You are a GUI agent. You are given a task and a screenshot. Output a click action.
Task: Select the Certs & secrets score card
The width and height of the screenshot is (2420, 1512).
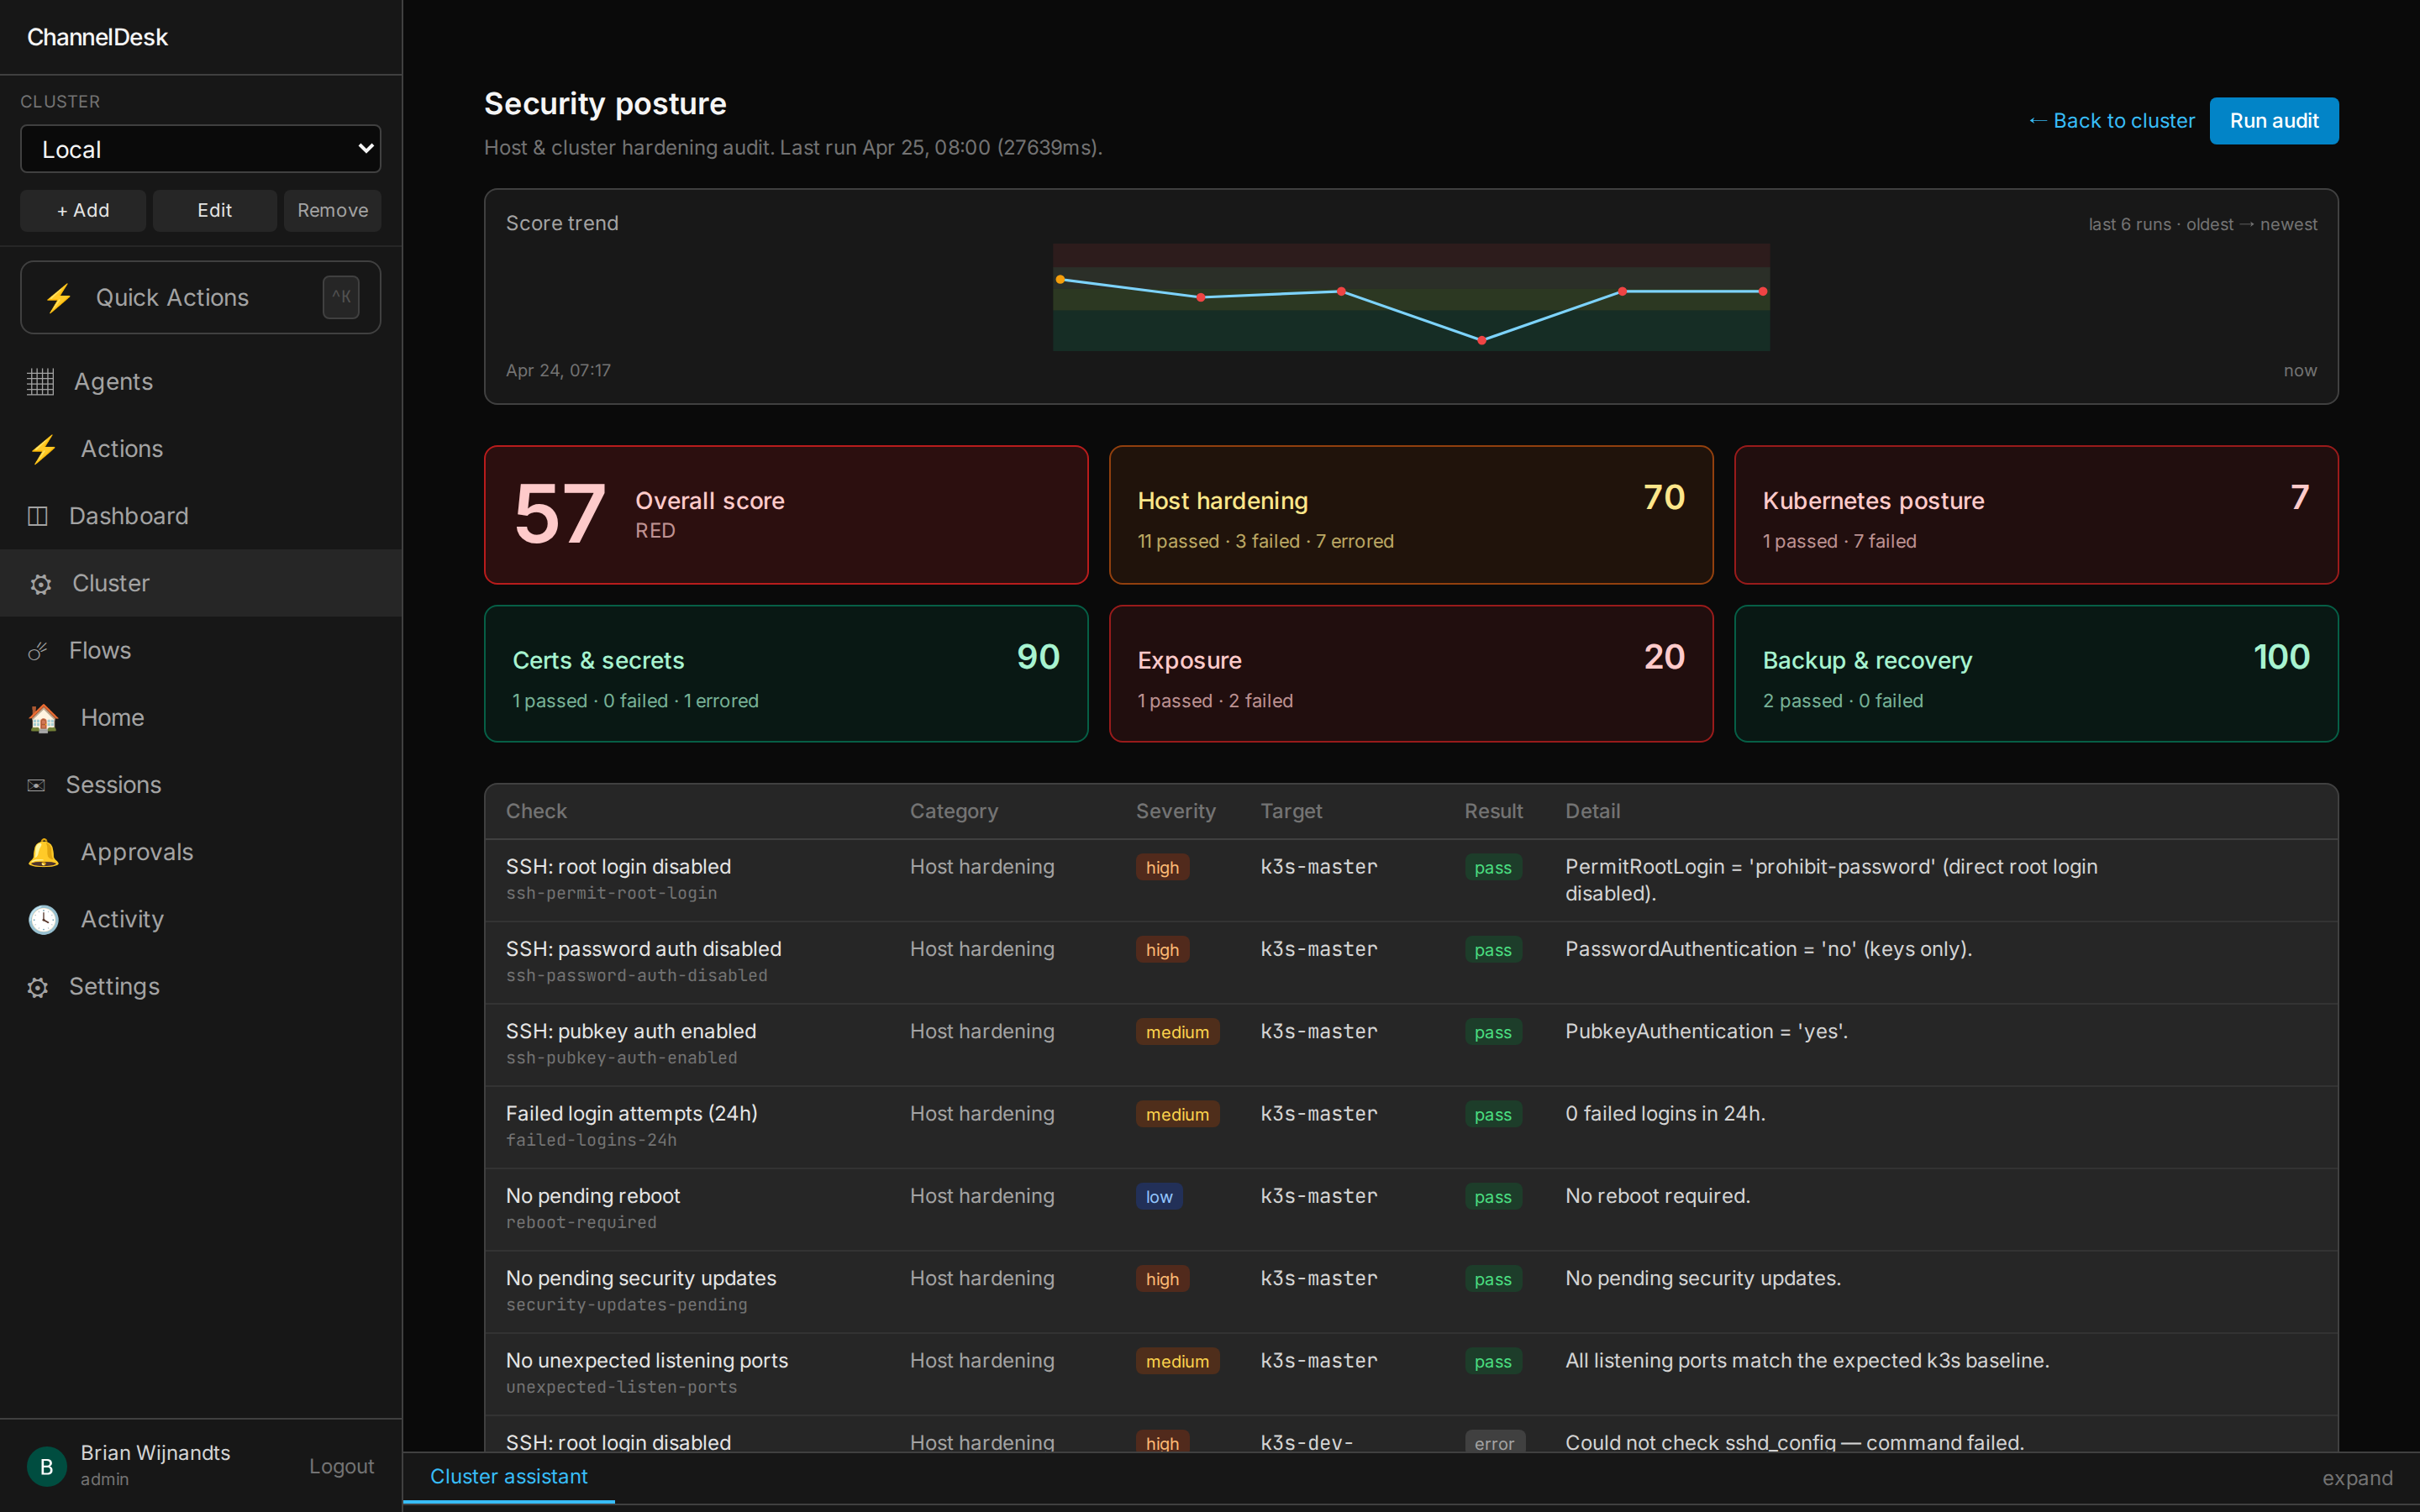click(x=786, y=674)
